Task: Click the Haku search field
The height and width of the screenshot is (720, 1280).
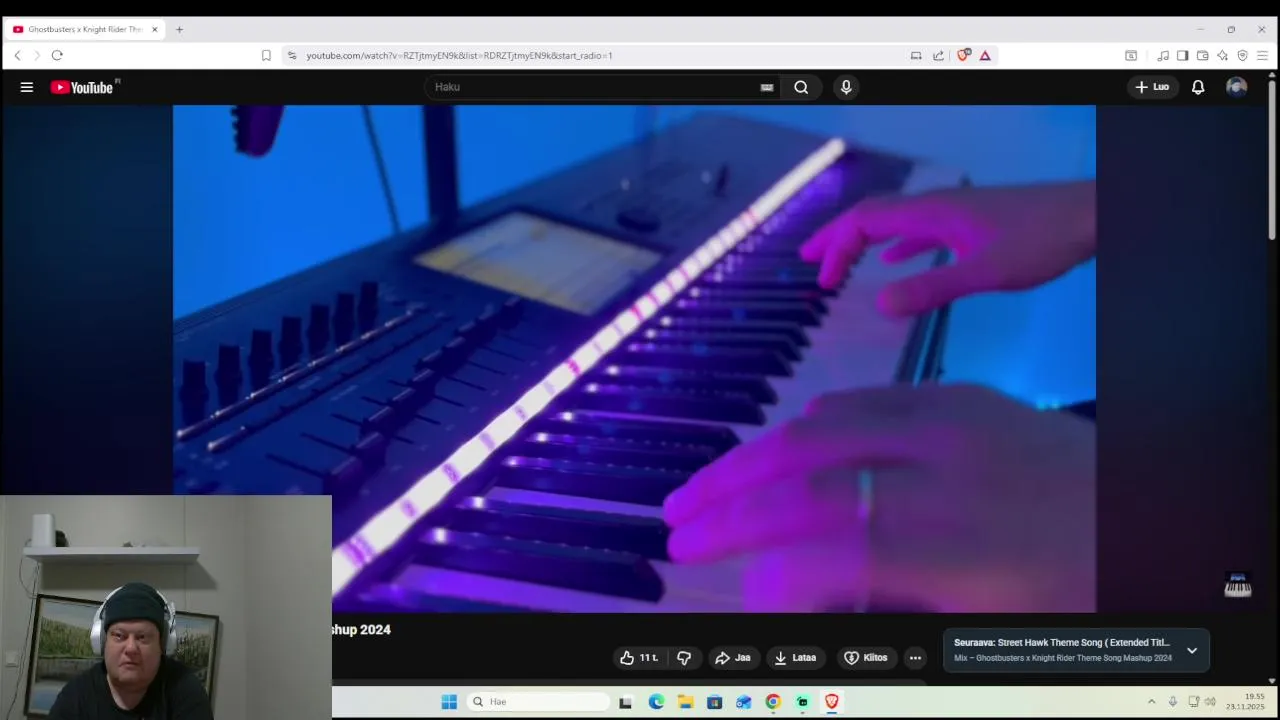Action: click(x=595, y=87)
